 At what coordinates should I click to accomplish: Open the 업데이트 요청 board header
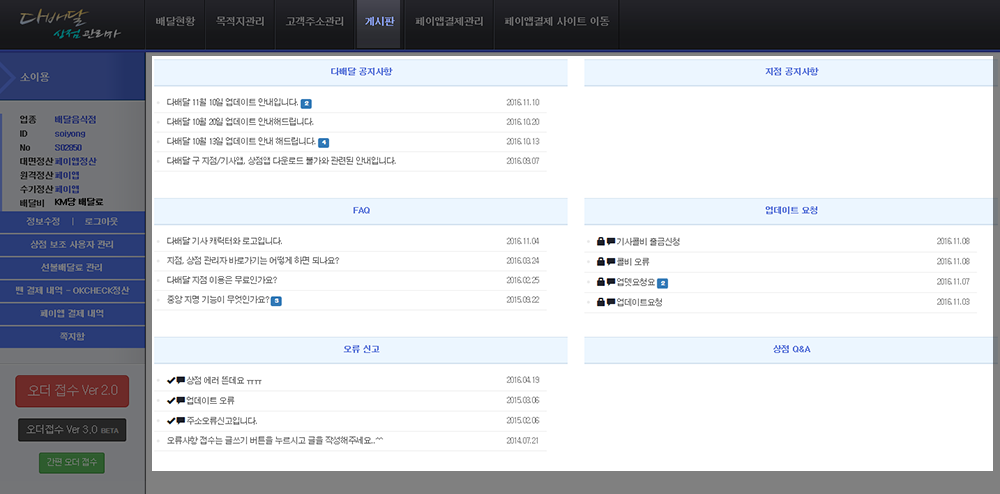point(791,210)
